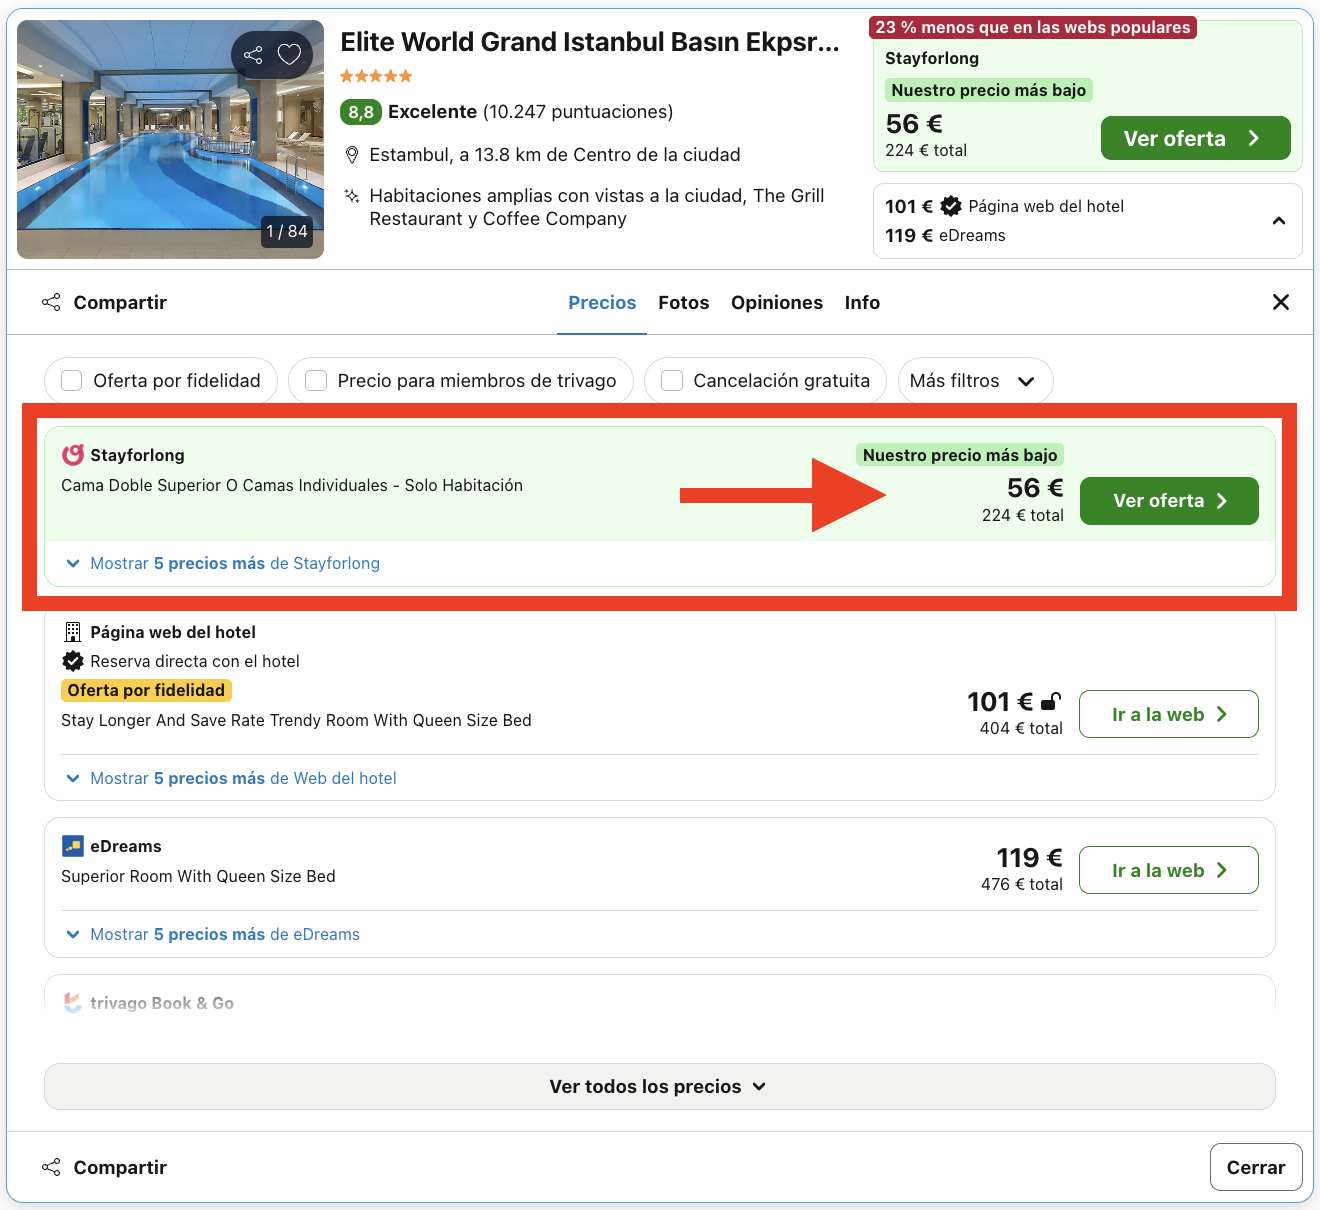Switch to the Fotos tab

(x=683, y=302)
